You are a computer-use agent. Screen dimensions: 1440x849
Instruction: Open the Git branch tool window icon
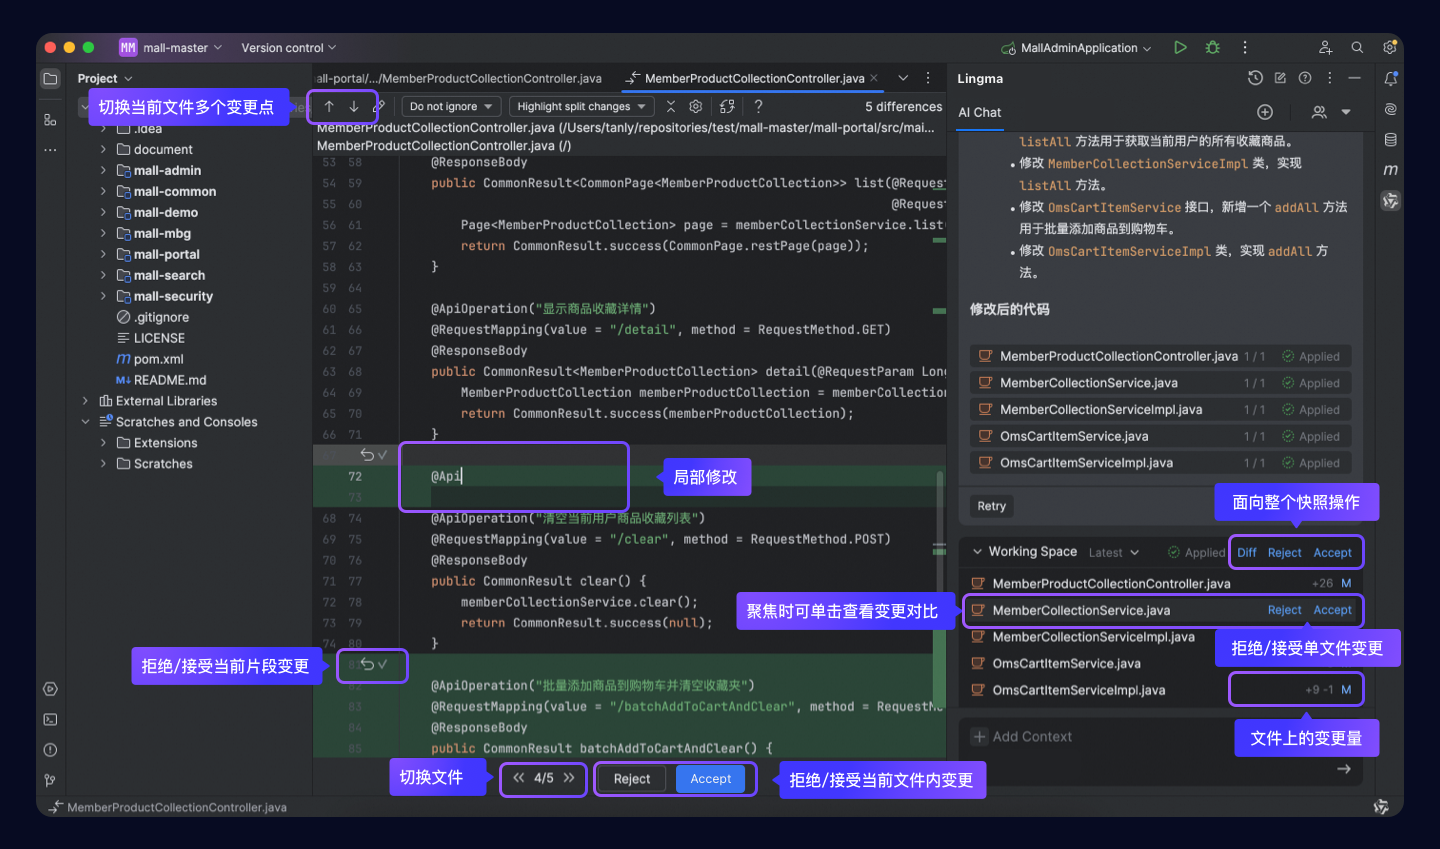50,780
